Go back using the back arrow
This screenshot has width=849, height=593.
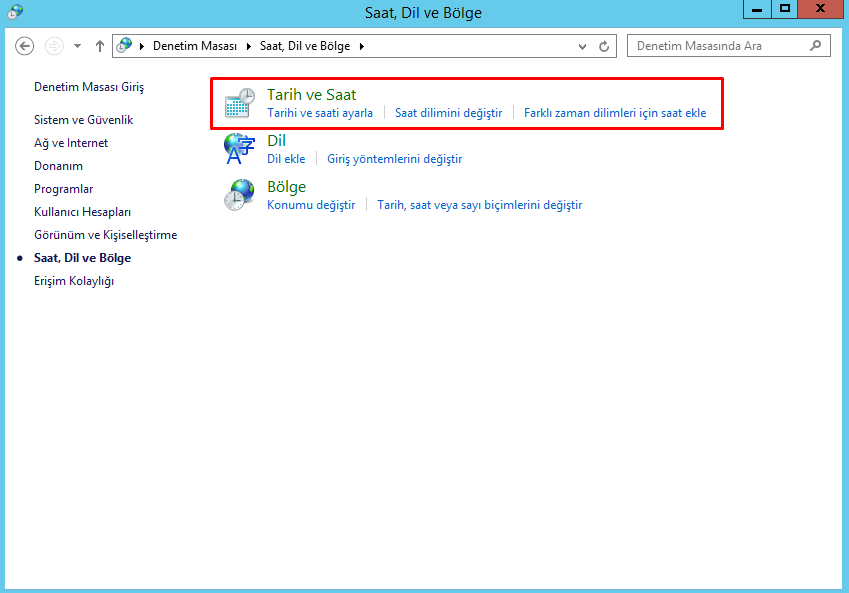click(x=24, y=46)
